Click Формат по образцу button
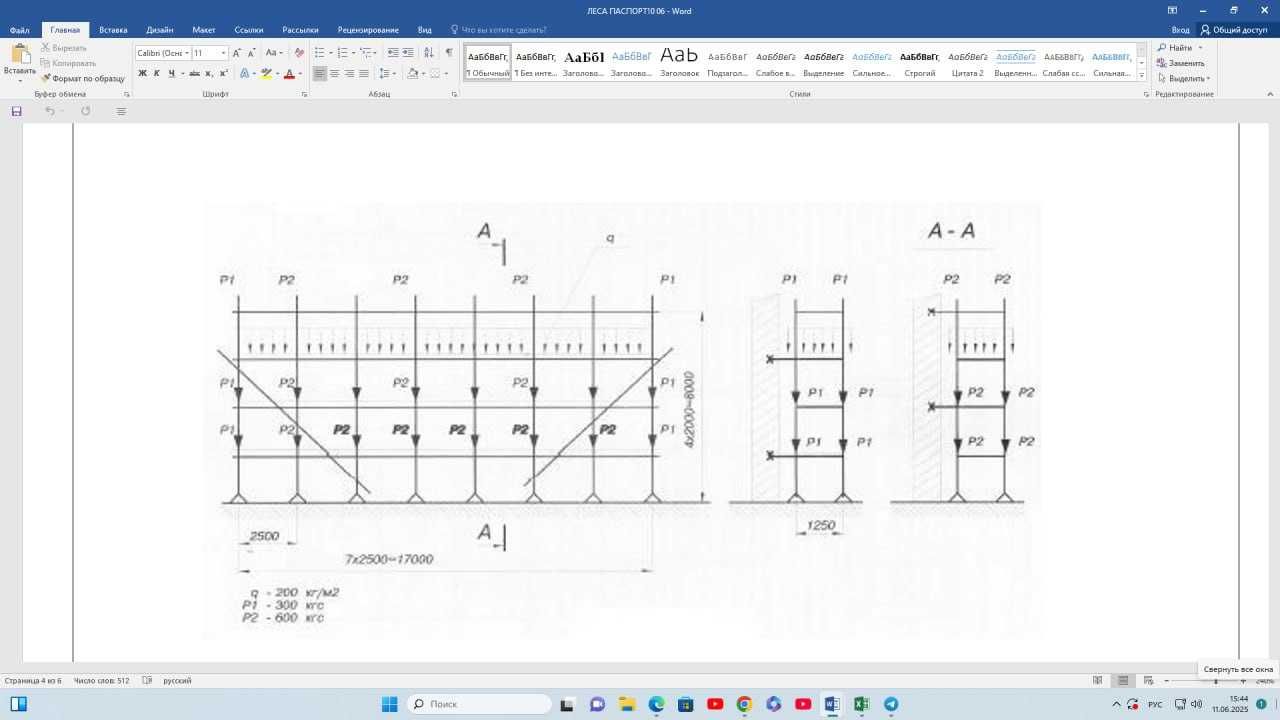 click(83, 78)
